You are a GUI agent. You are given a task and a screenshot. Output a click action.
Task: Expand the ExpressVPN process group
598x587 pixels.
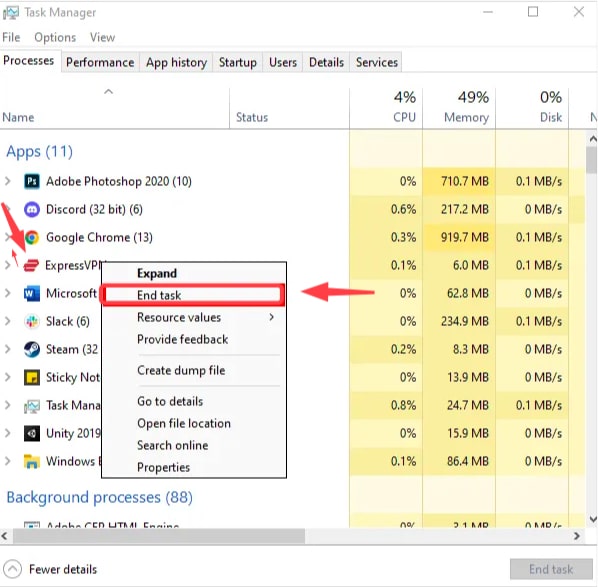[8, 265]
